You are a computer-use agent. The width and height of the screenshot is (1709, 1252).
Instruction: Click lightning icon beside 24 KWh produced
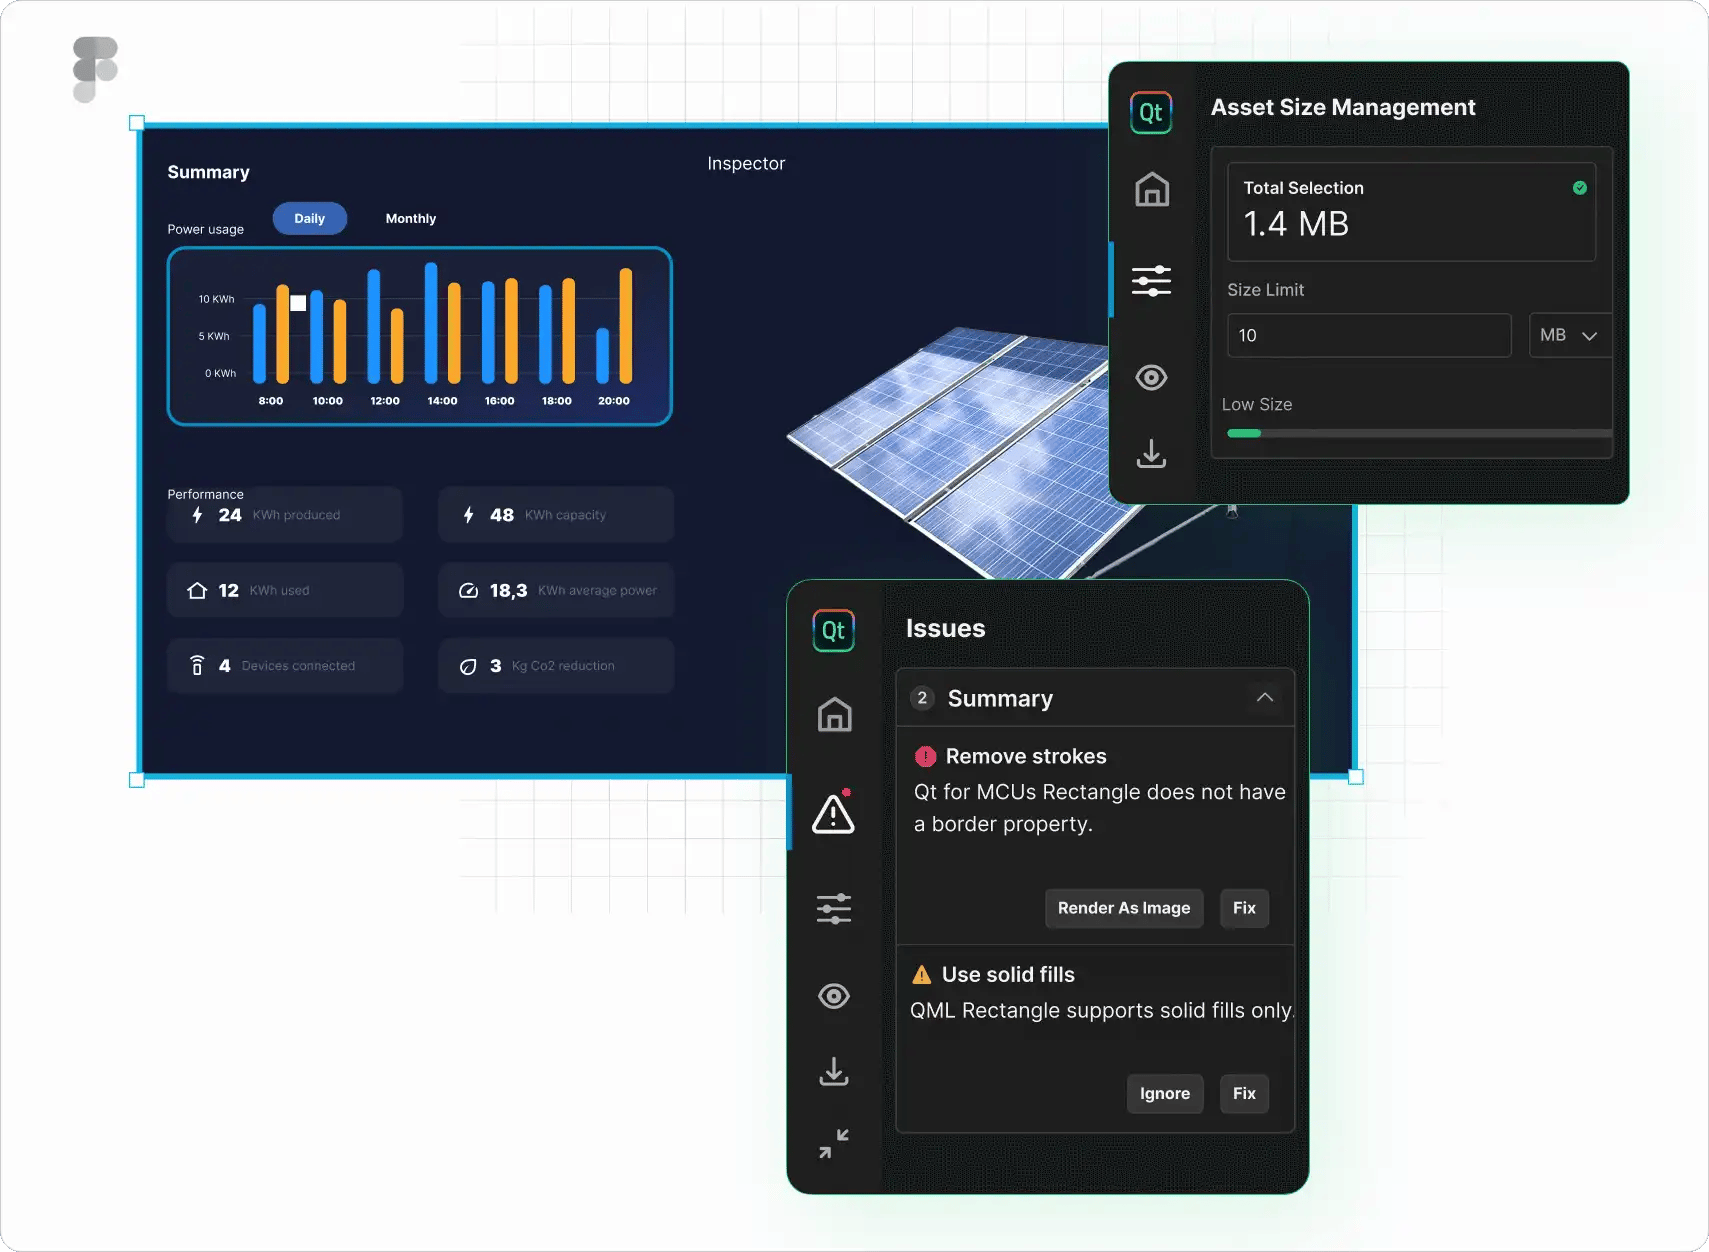[197, 515]
